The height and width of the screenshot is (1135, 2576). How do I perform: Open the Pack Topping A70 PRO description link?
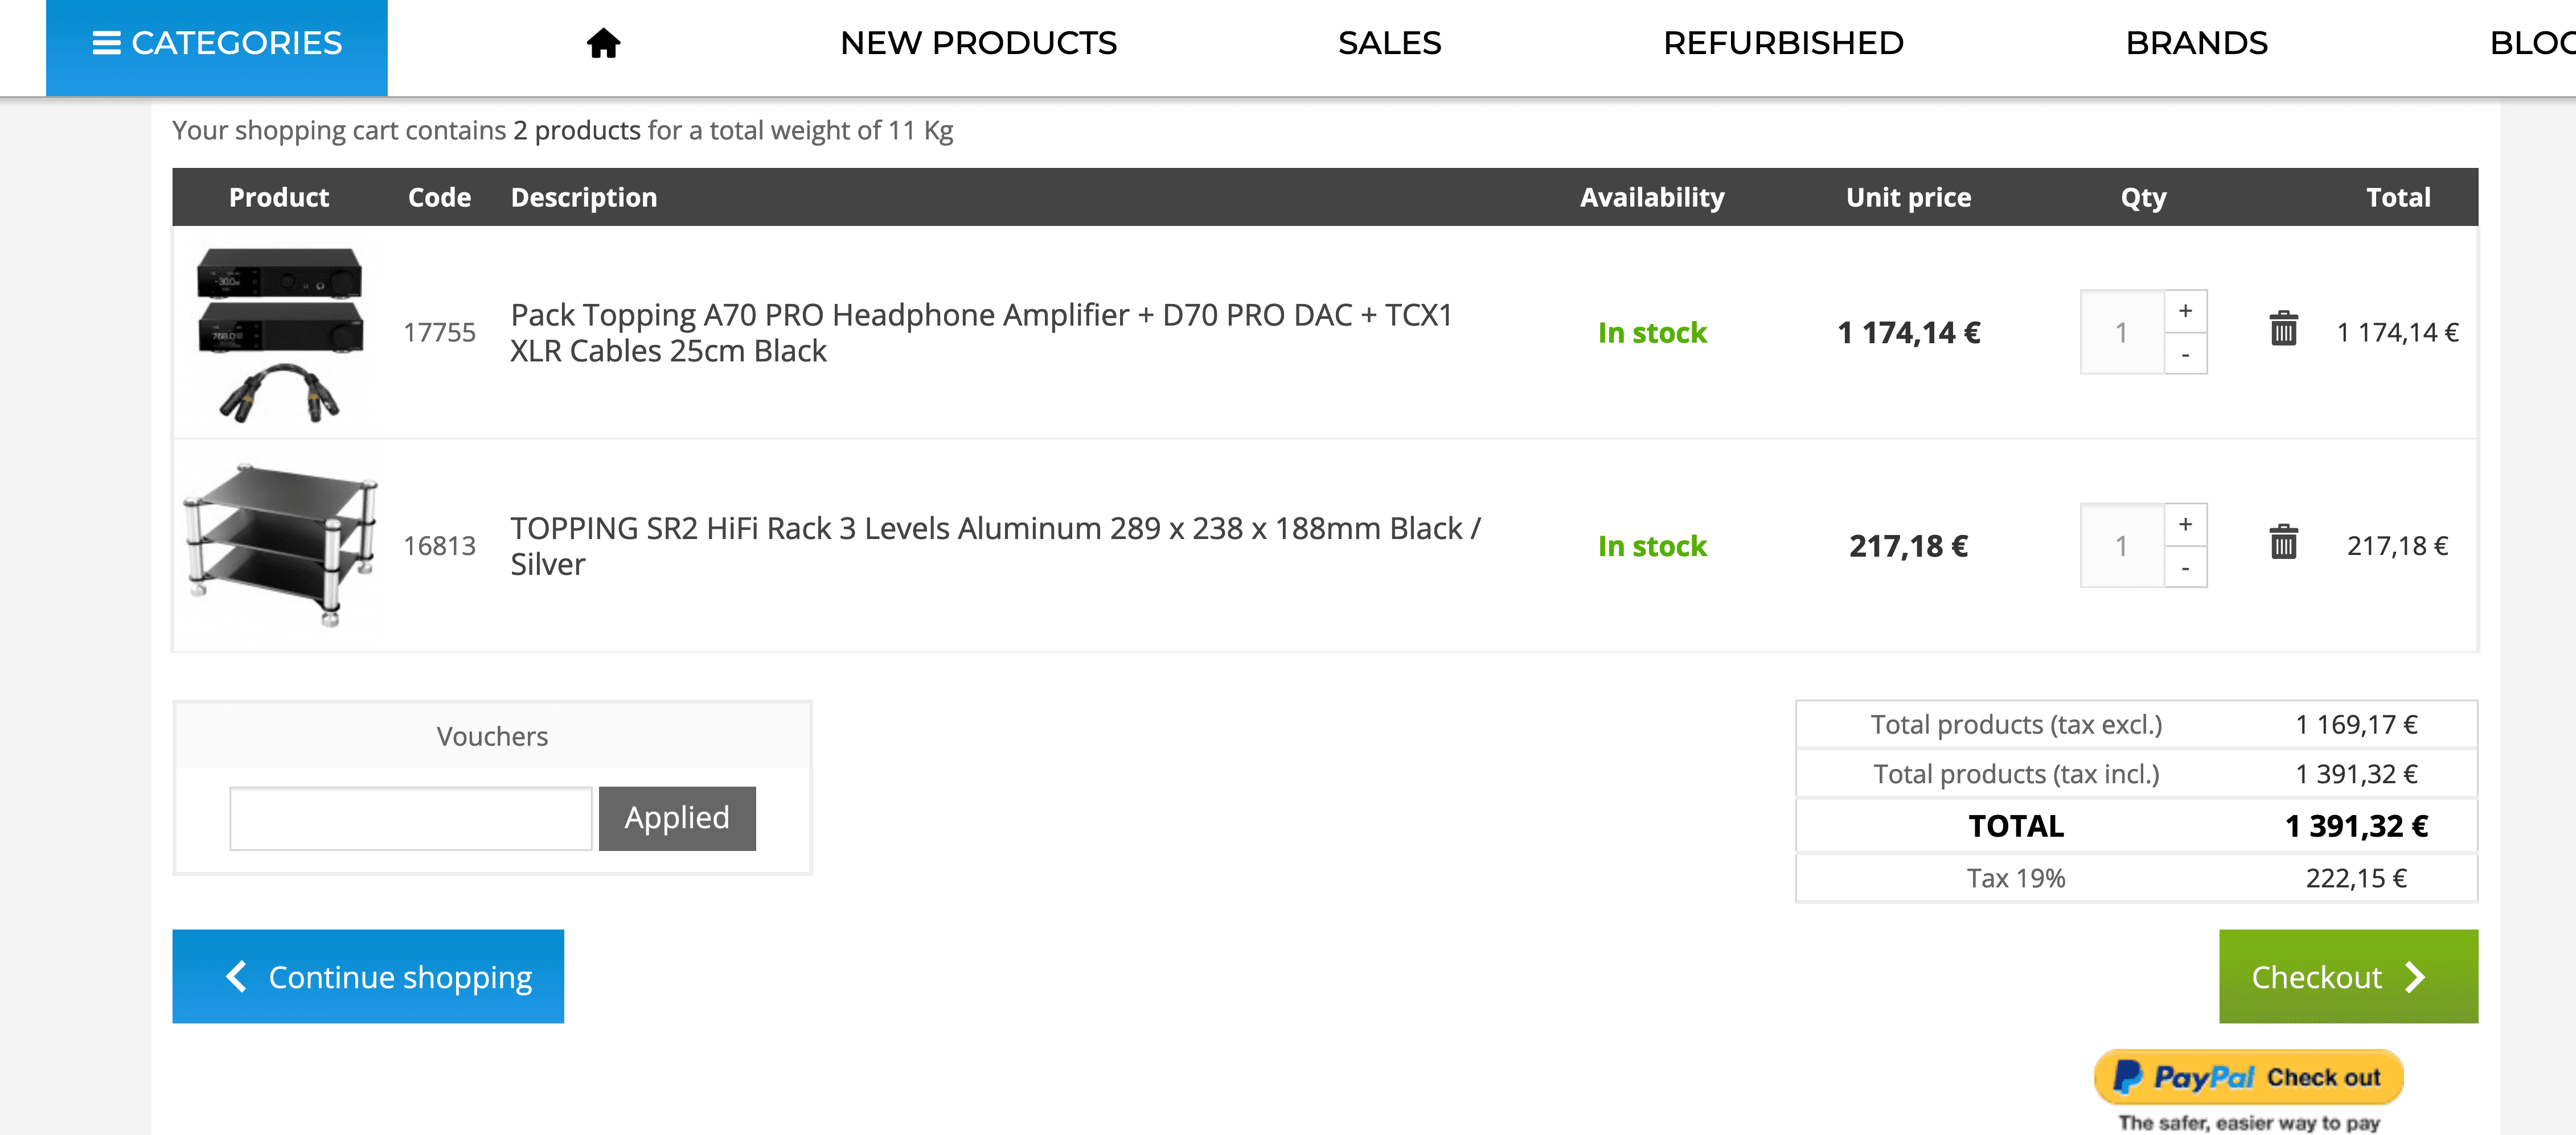(x=980, y=333)
